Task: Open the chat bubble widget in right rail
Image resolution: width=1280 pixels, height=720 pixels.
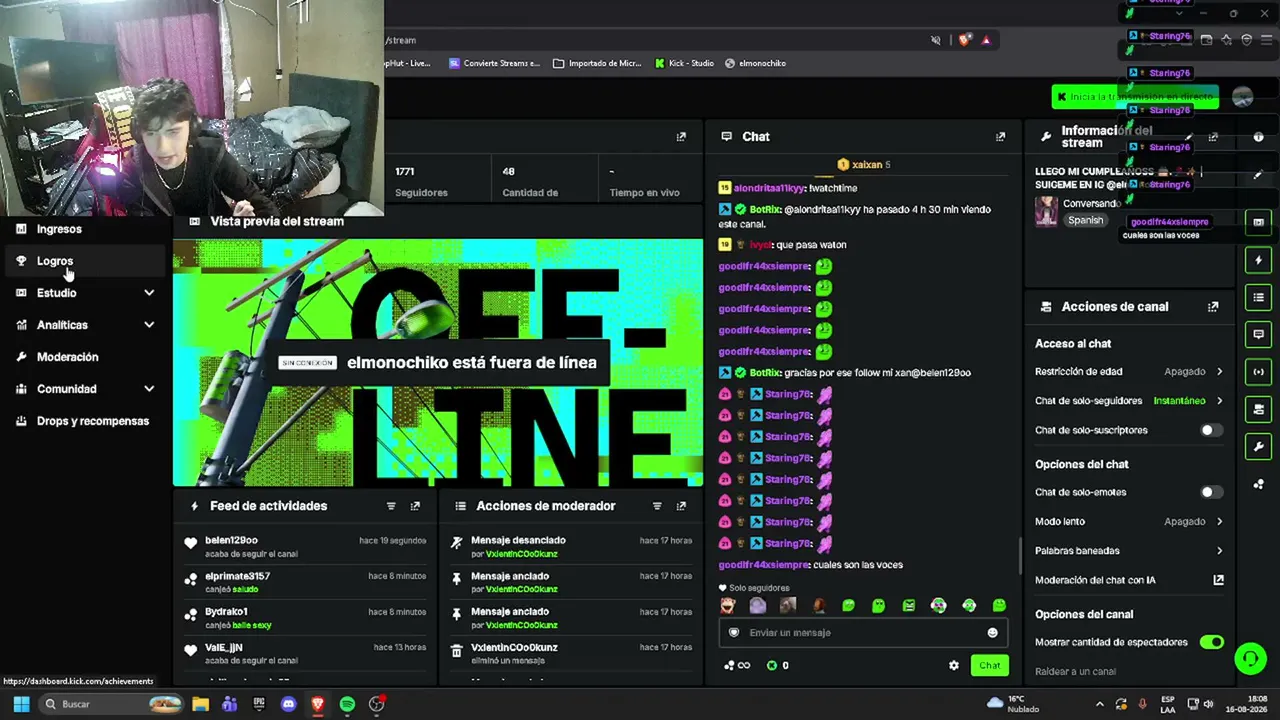Action: (1258, 334)
